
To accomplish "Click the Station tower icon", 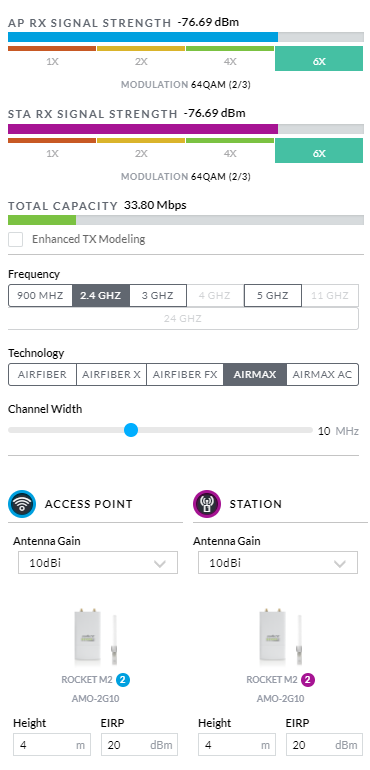I will [x=207, y=504].
